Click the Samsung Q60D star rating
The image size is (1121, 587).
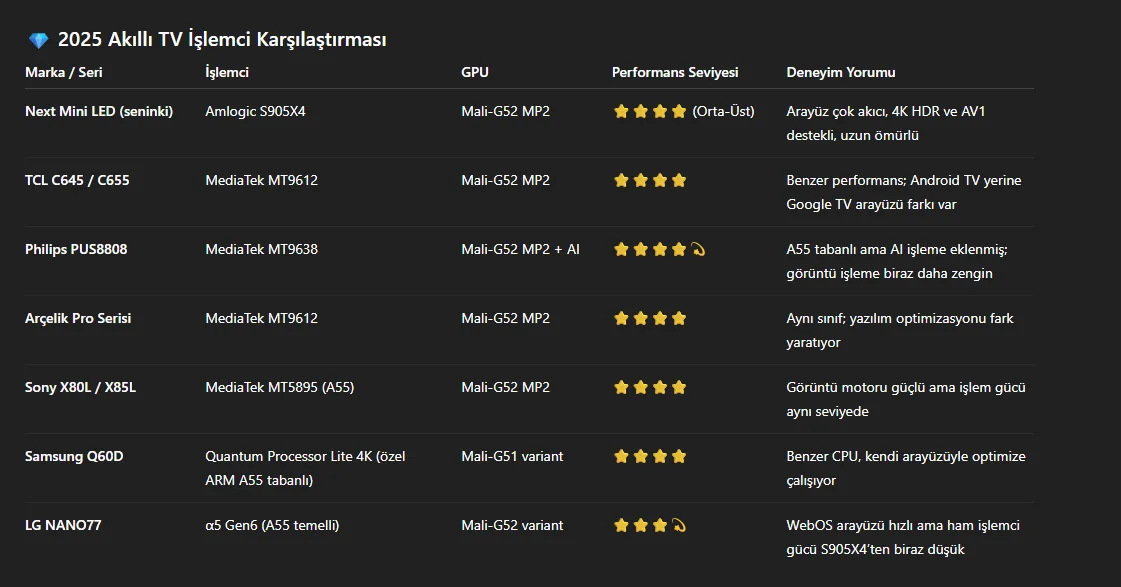coord(650,456)
